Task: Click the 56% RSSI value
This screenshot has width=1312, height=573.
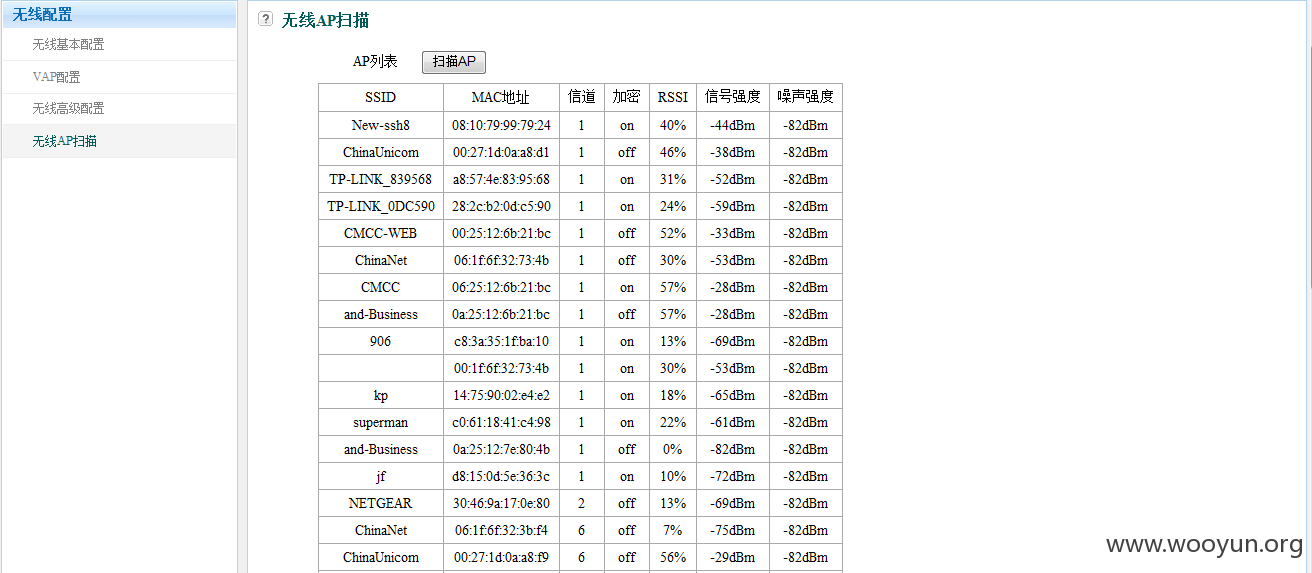Action: pyautogui.click(x=673, y=557)
